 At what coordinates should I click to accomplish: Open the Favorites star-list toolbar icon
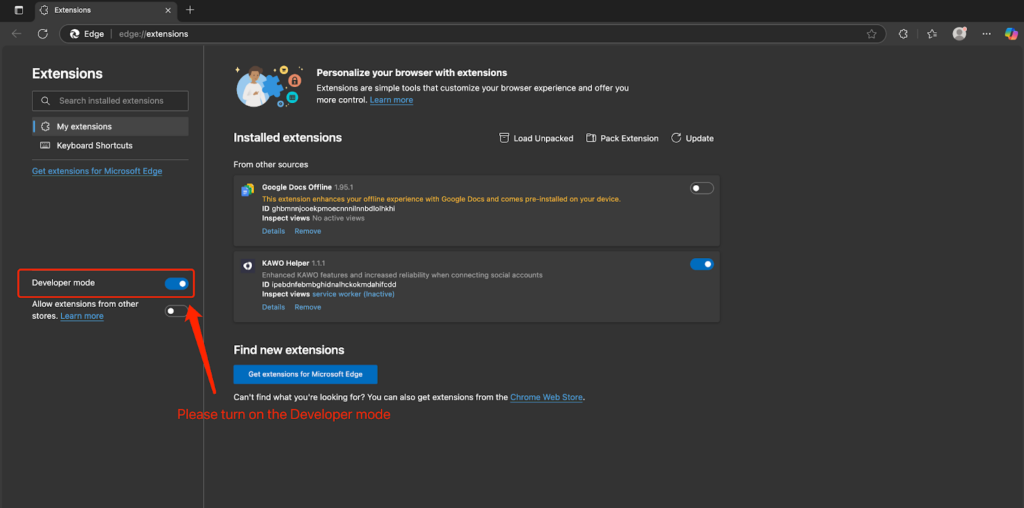tap(931, 33)
